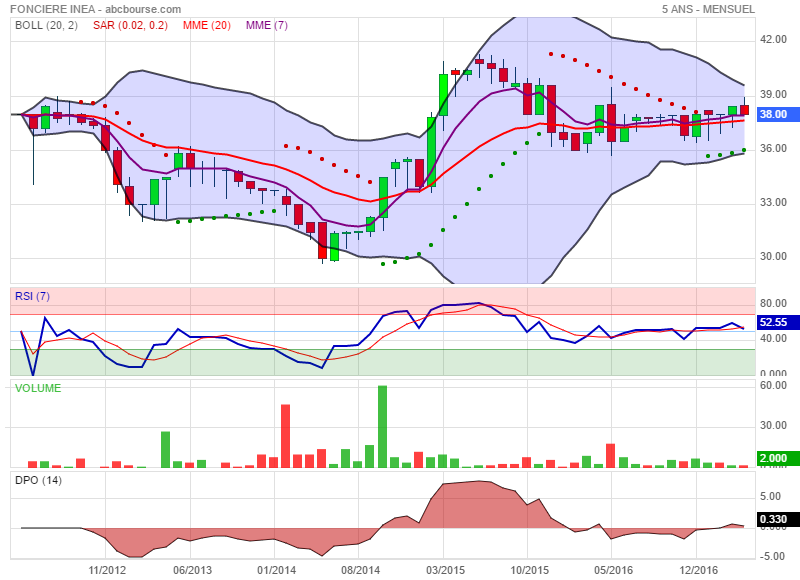Click the RSI (7) panel label
Screen dimensions: 800x580
32,296
